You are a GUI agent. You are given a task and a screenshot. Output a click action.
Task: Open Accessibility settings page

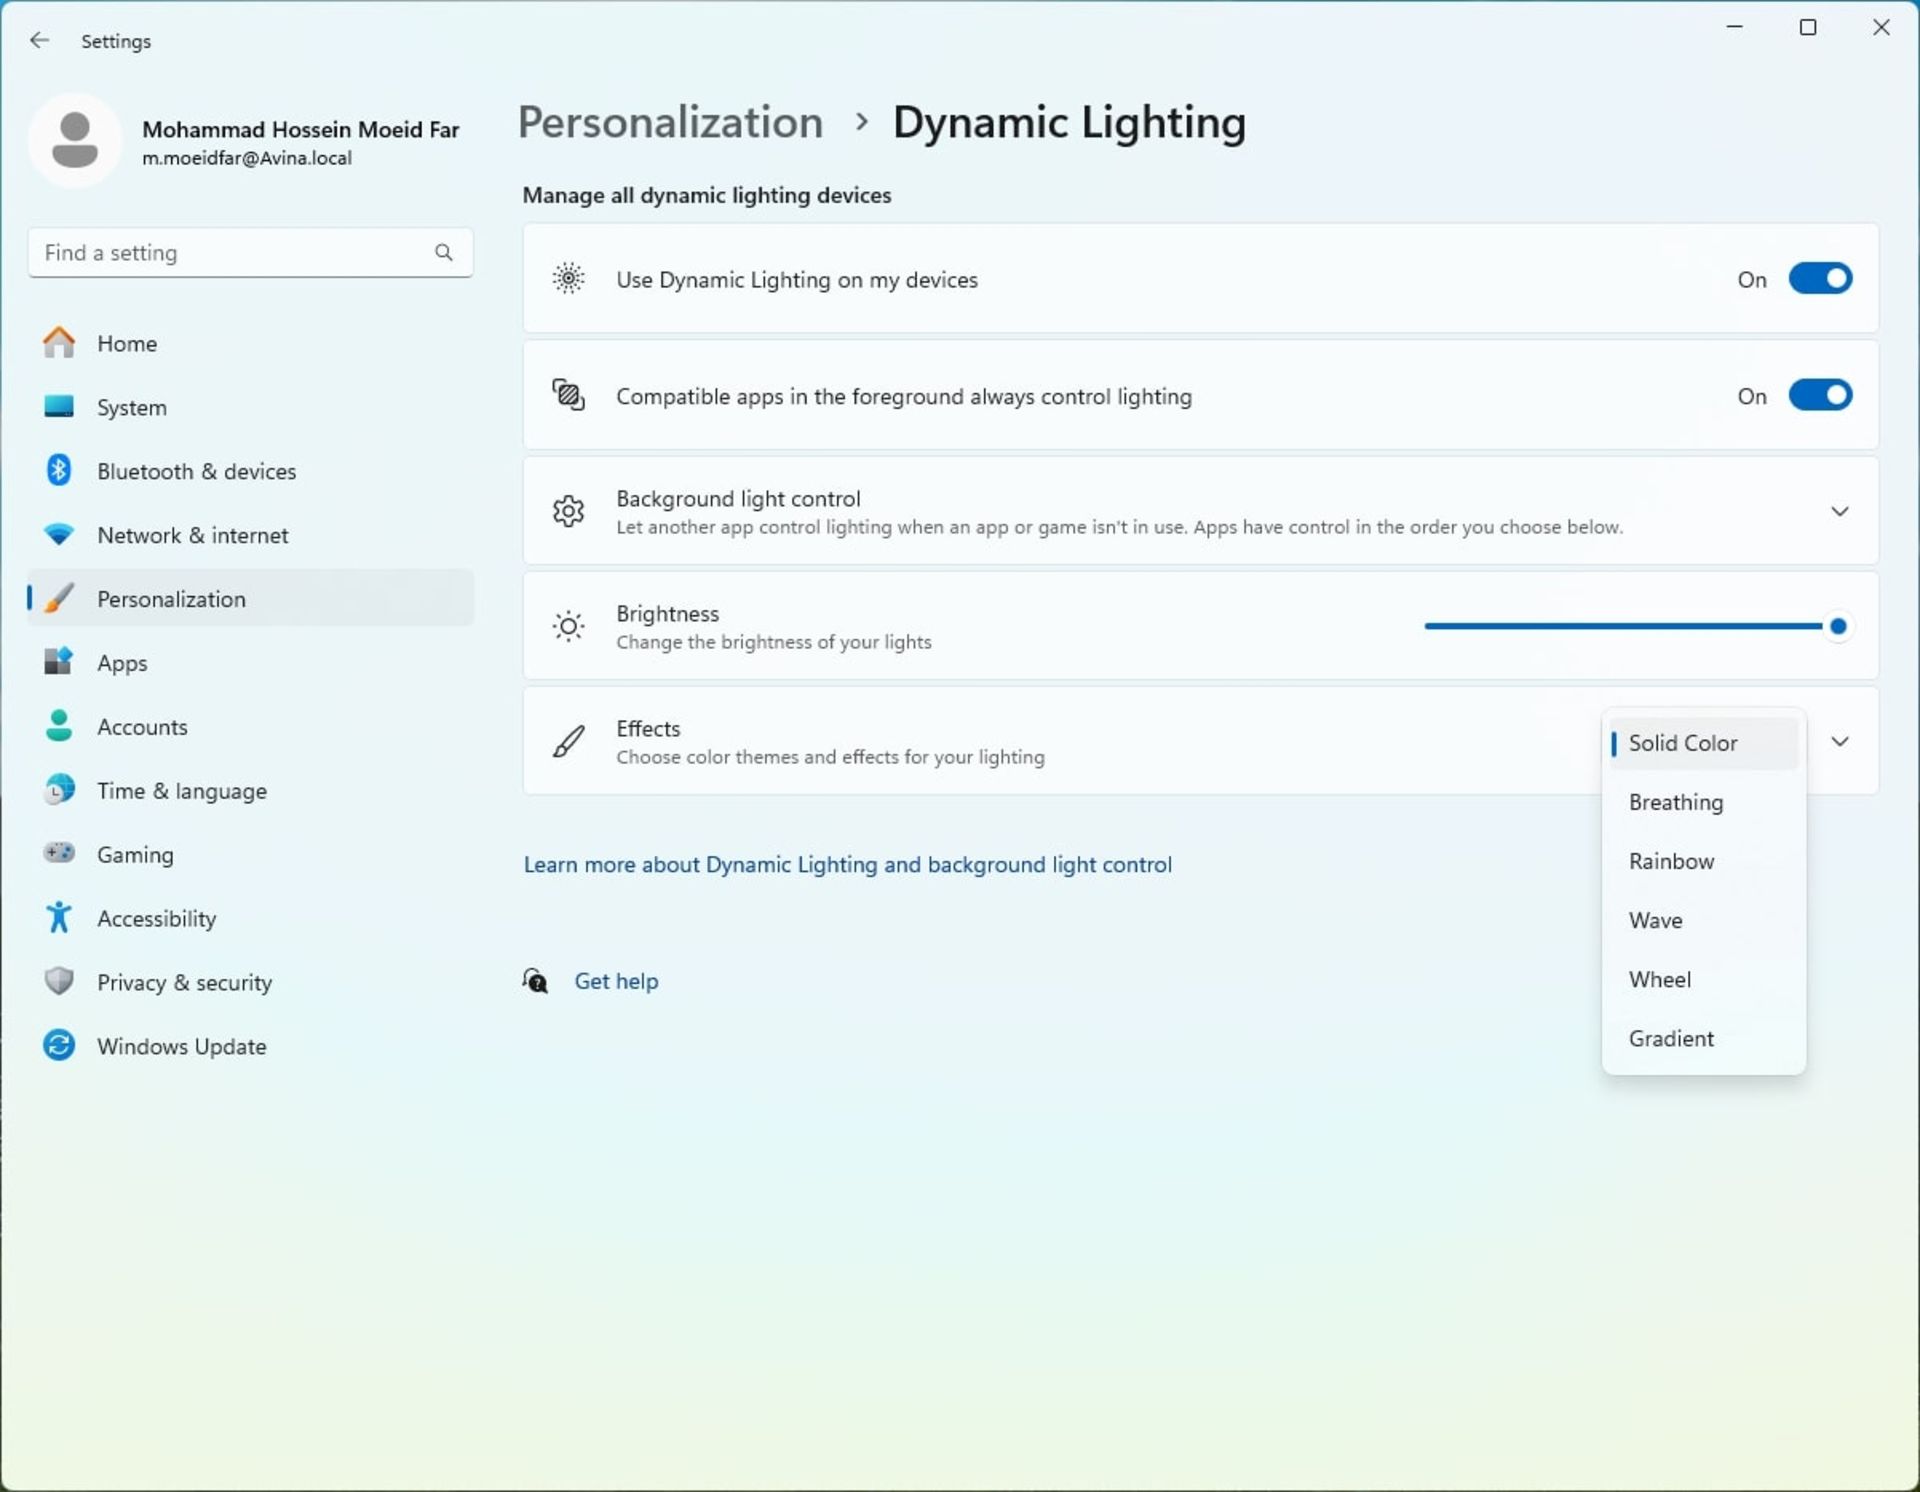(x=250, y=918)
